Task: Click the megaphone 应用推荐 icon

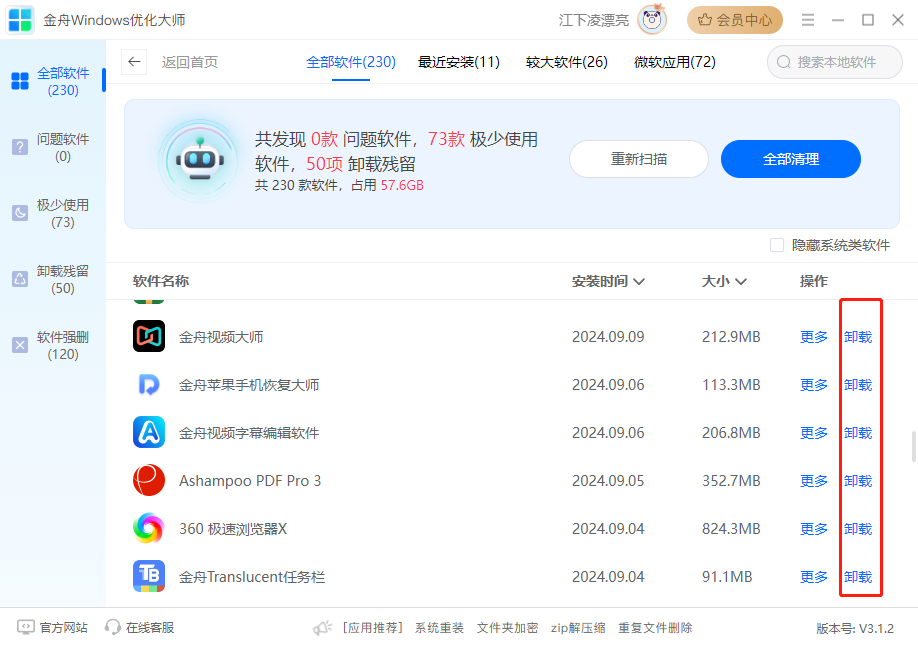Action: (323, 628)
